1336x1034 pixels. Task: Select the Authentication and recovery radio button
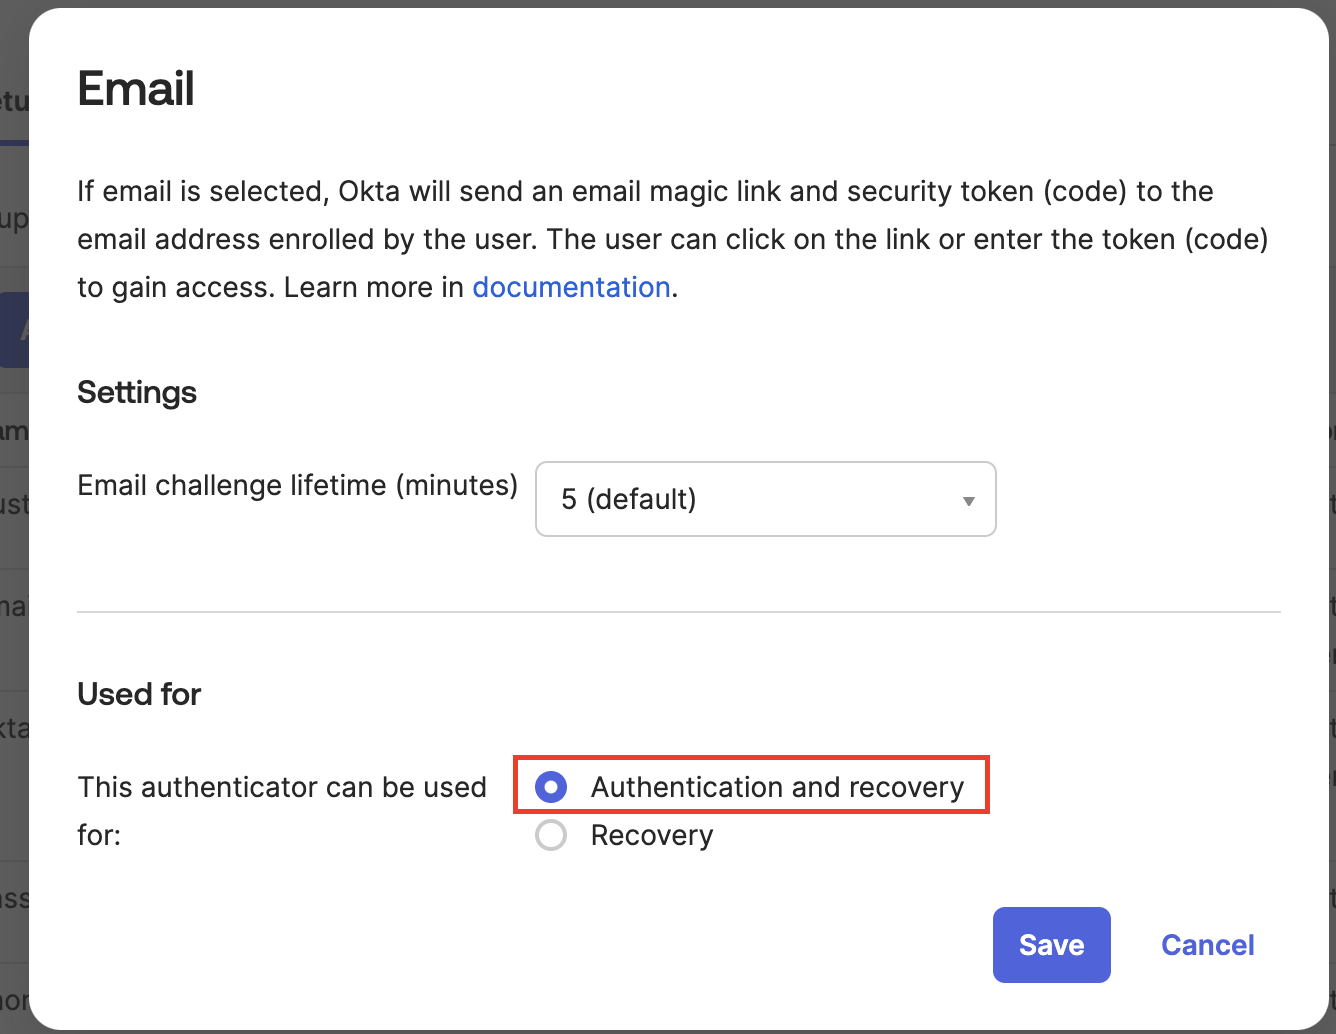(x=551, y=787)
